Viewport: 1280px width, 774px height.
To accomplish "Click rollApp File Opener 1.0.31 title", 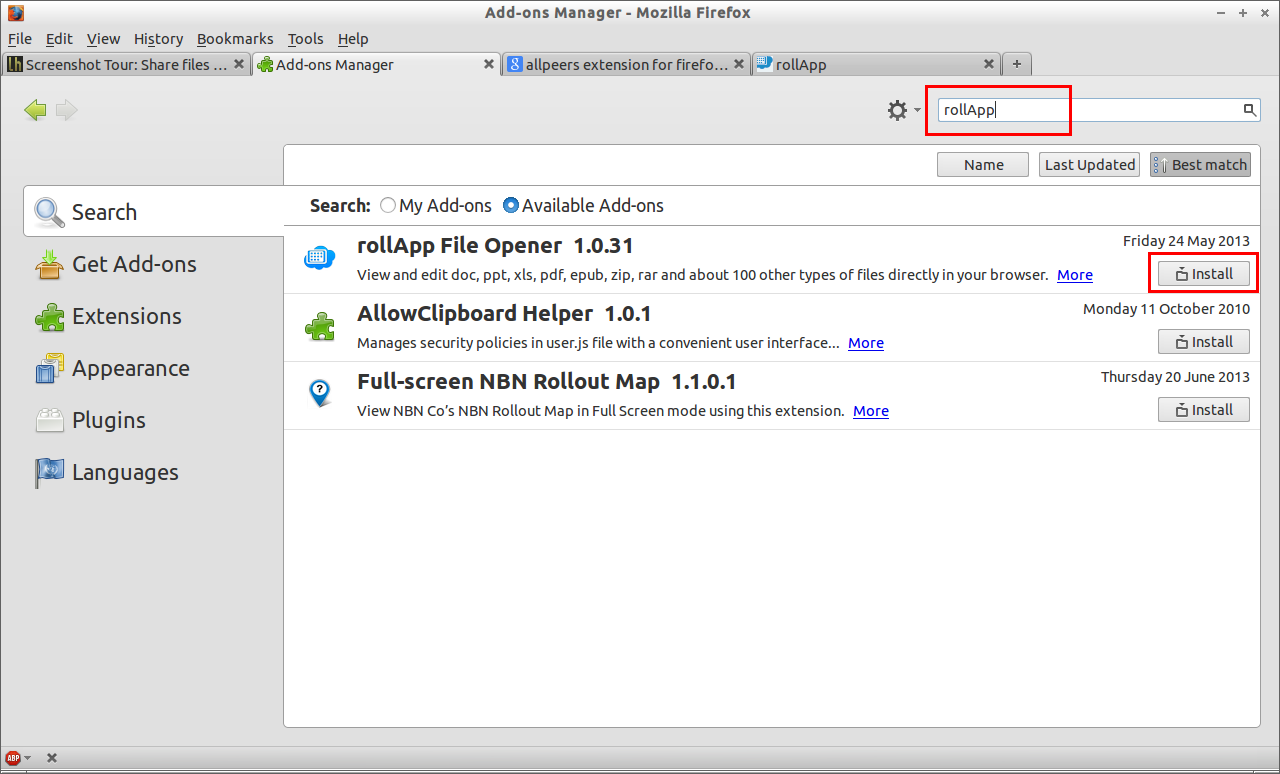I will pos(495,246).
